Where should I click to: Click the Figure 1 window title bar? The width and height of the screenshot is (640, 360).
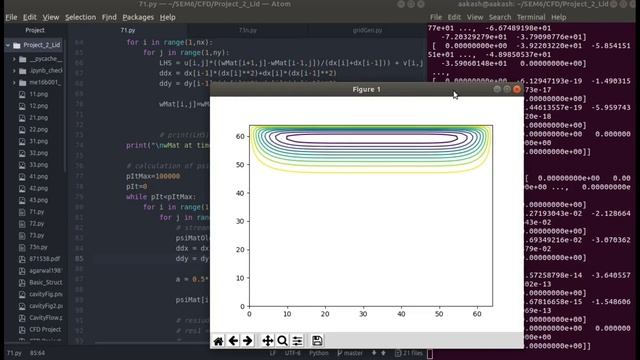tap(367, 89)
